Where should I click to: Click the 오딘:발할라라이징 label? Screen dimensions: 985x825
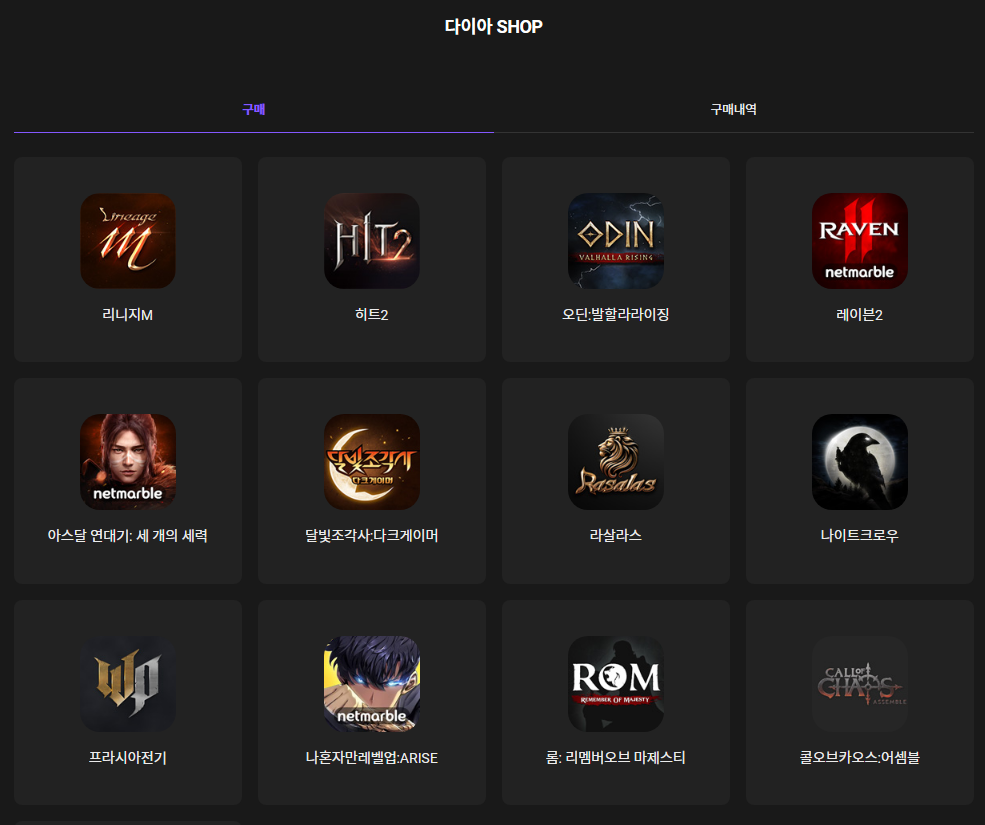coord(616,315)
